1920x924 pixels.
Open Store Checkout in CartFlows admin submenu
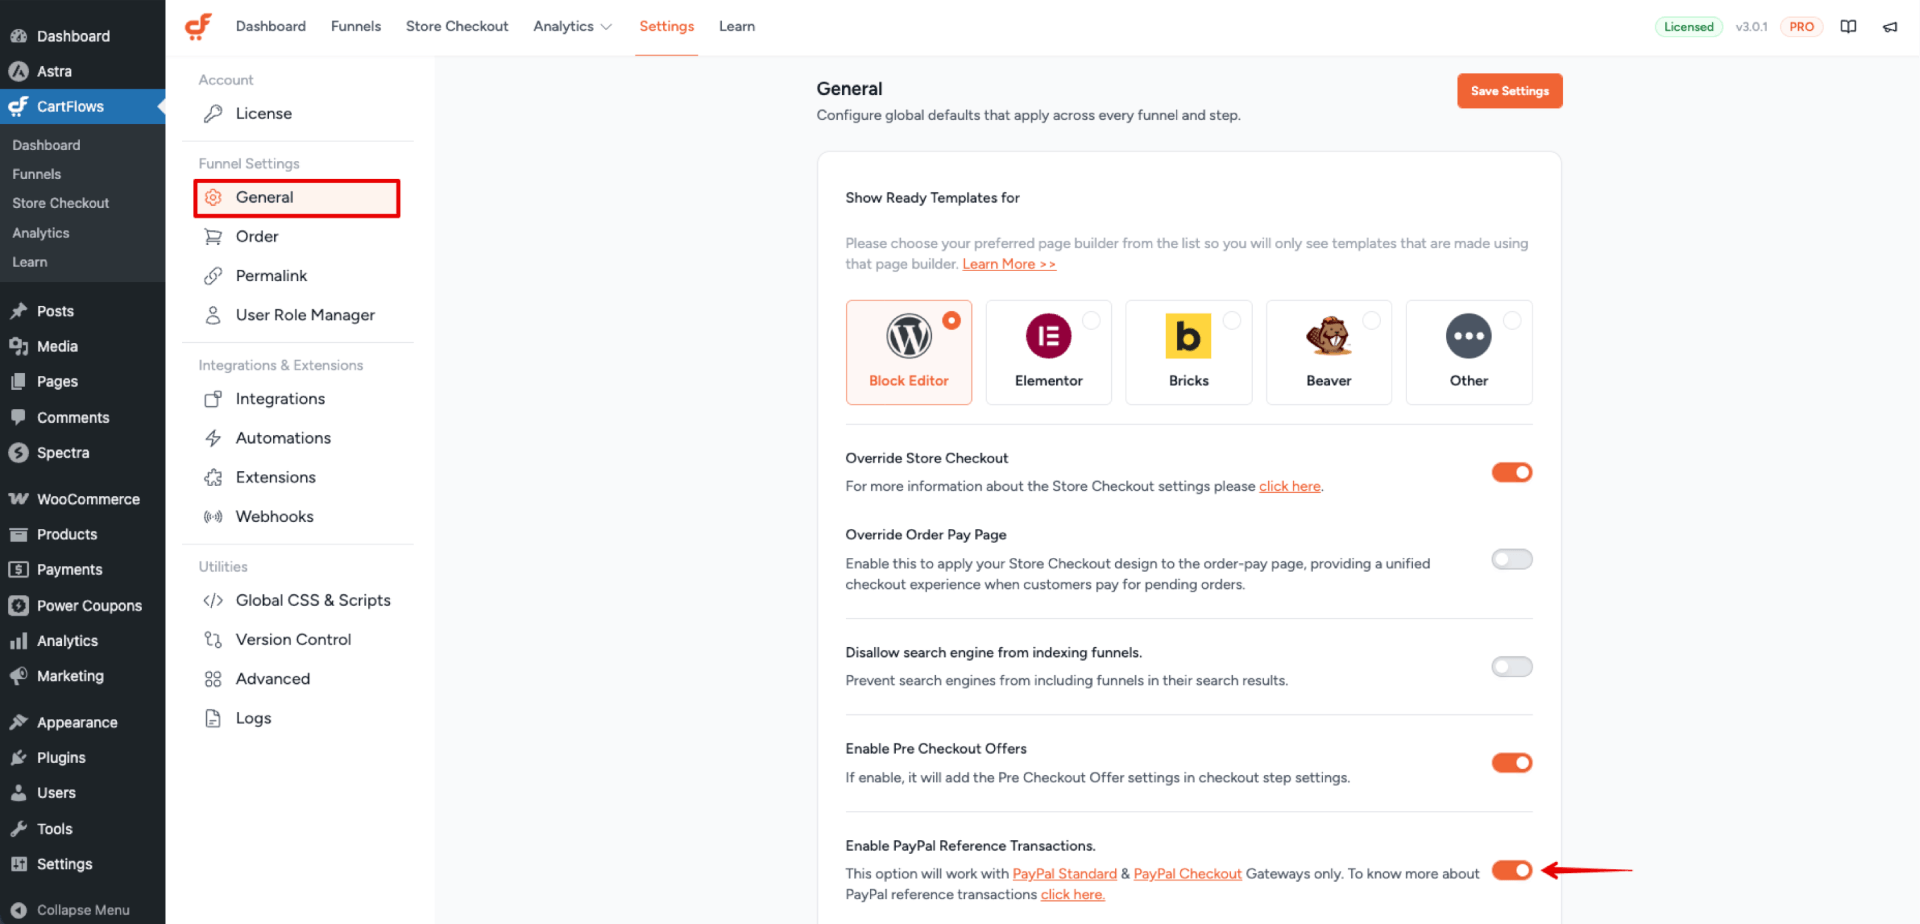60,203
